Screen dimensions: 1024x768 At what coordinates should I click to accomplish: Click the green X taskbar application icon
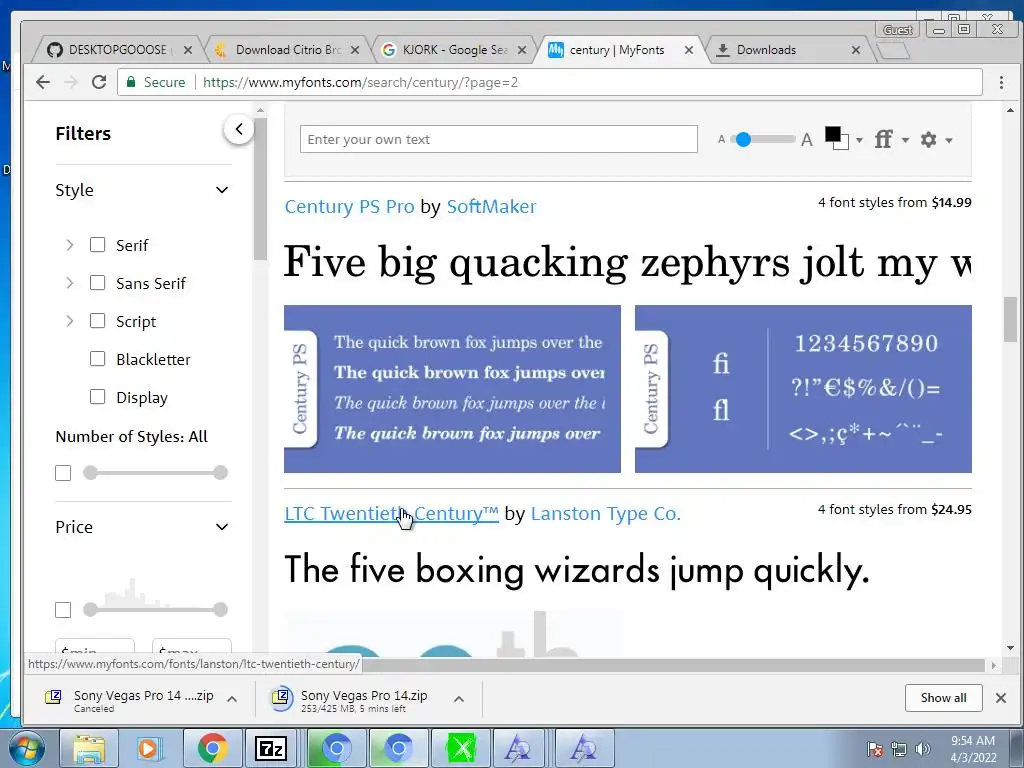[460, 748]
